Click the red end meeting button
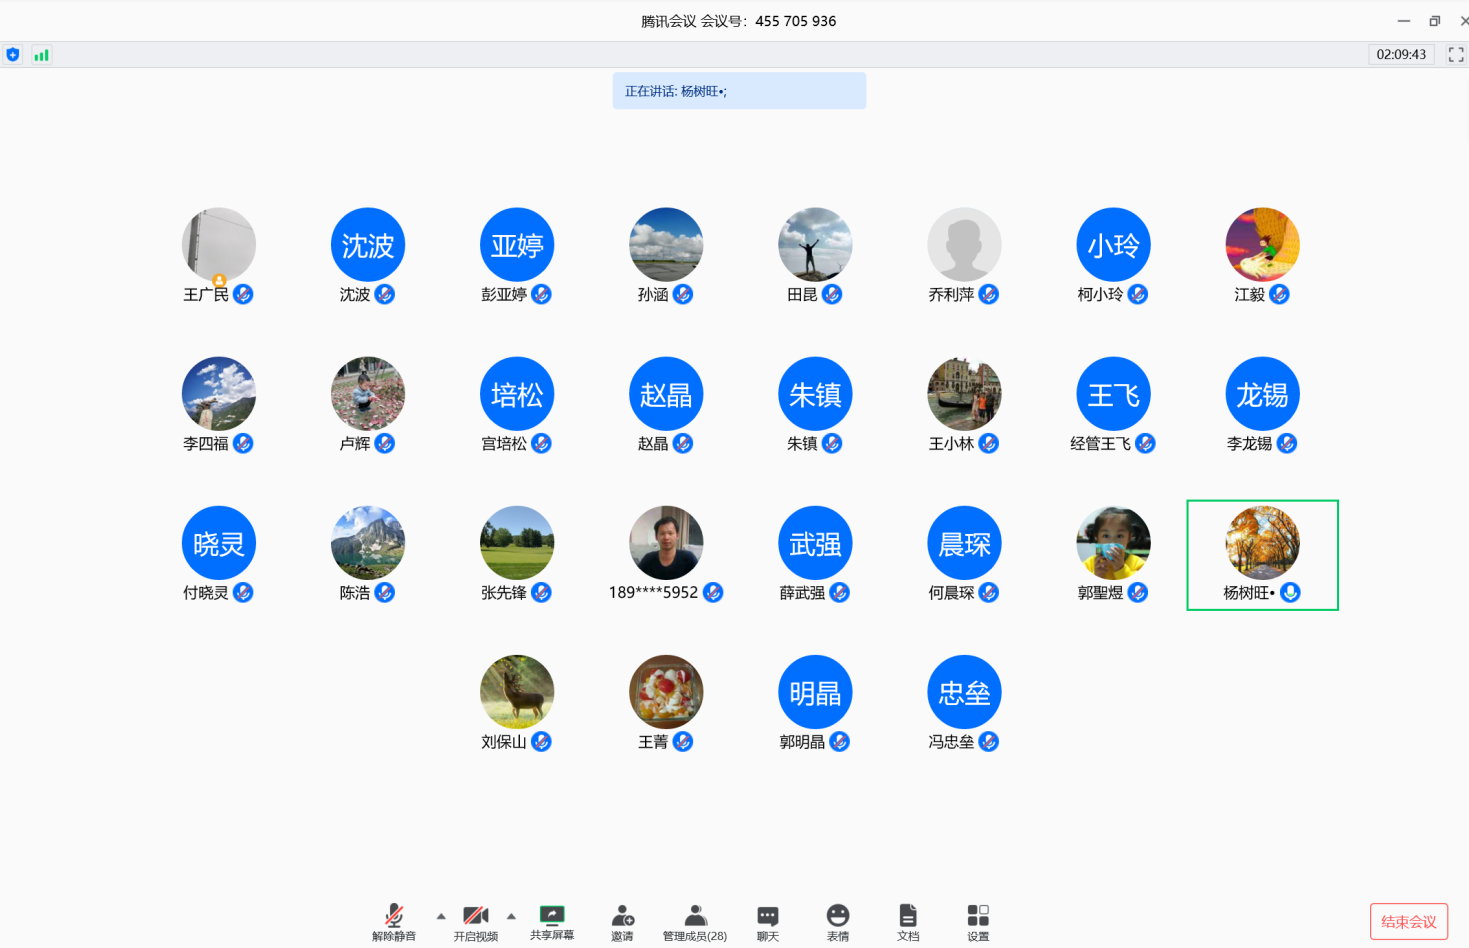 (x=1408, y=921)
